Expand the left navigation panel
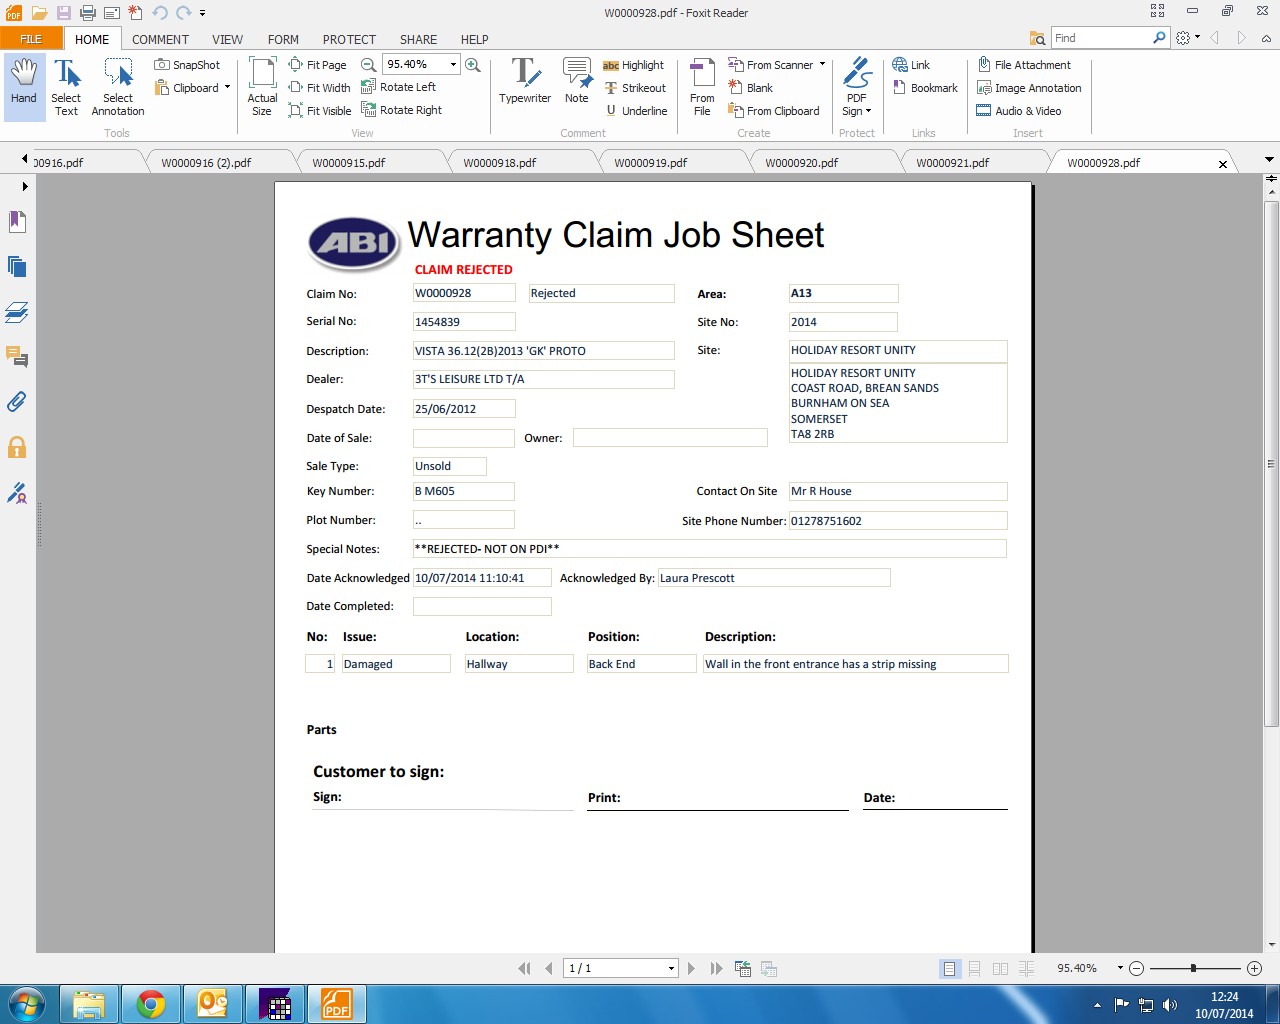1280x1024 pixels. pos(25,186)
